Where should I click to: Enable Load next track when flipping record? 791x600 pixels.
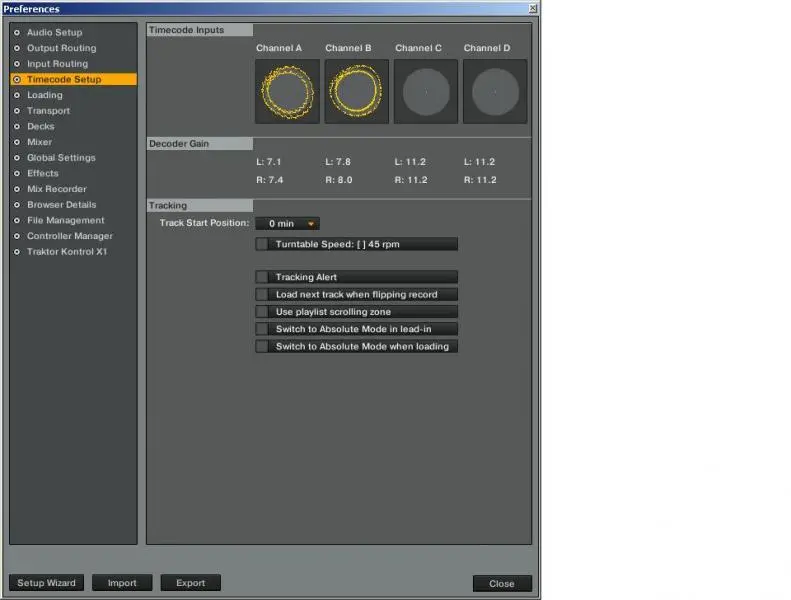pyautogui.click(x=263, y=294)
